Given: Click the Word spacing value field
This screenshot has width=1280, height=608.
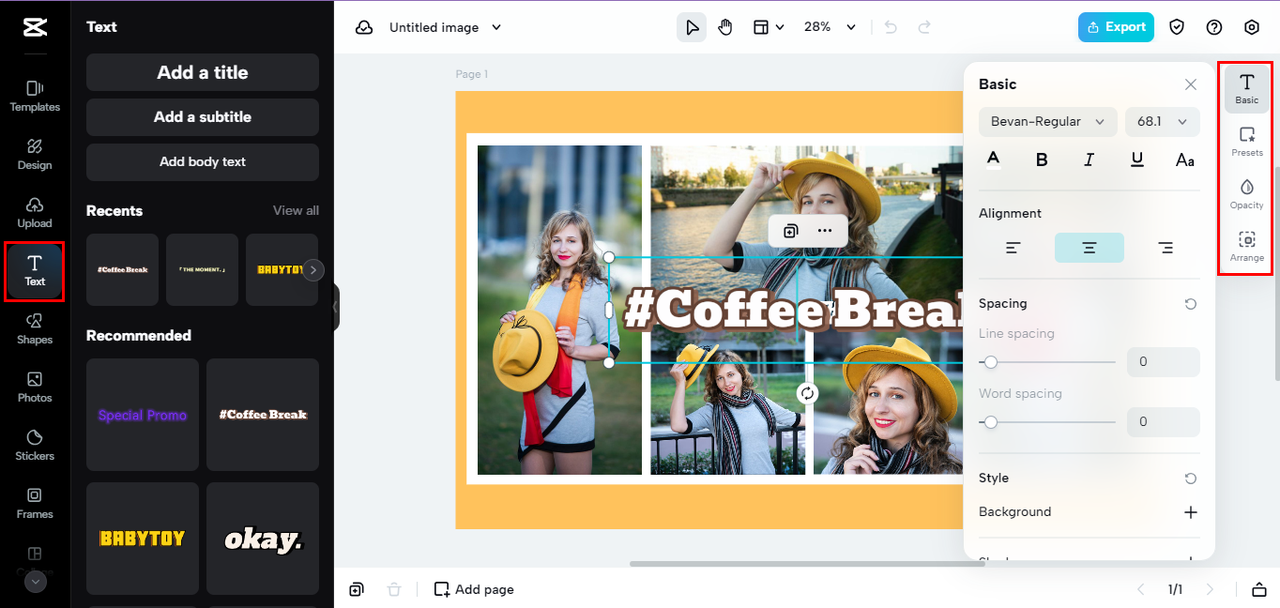Looking at the screenshot, I should click(1163, 422).
